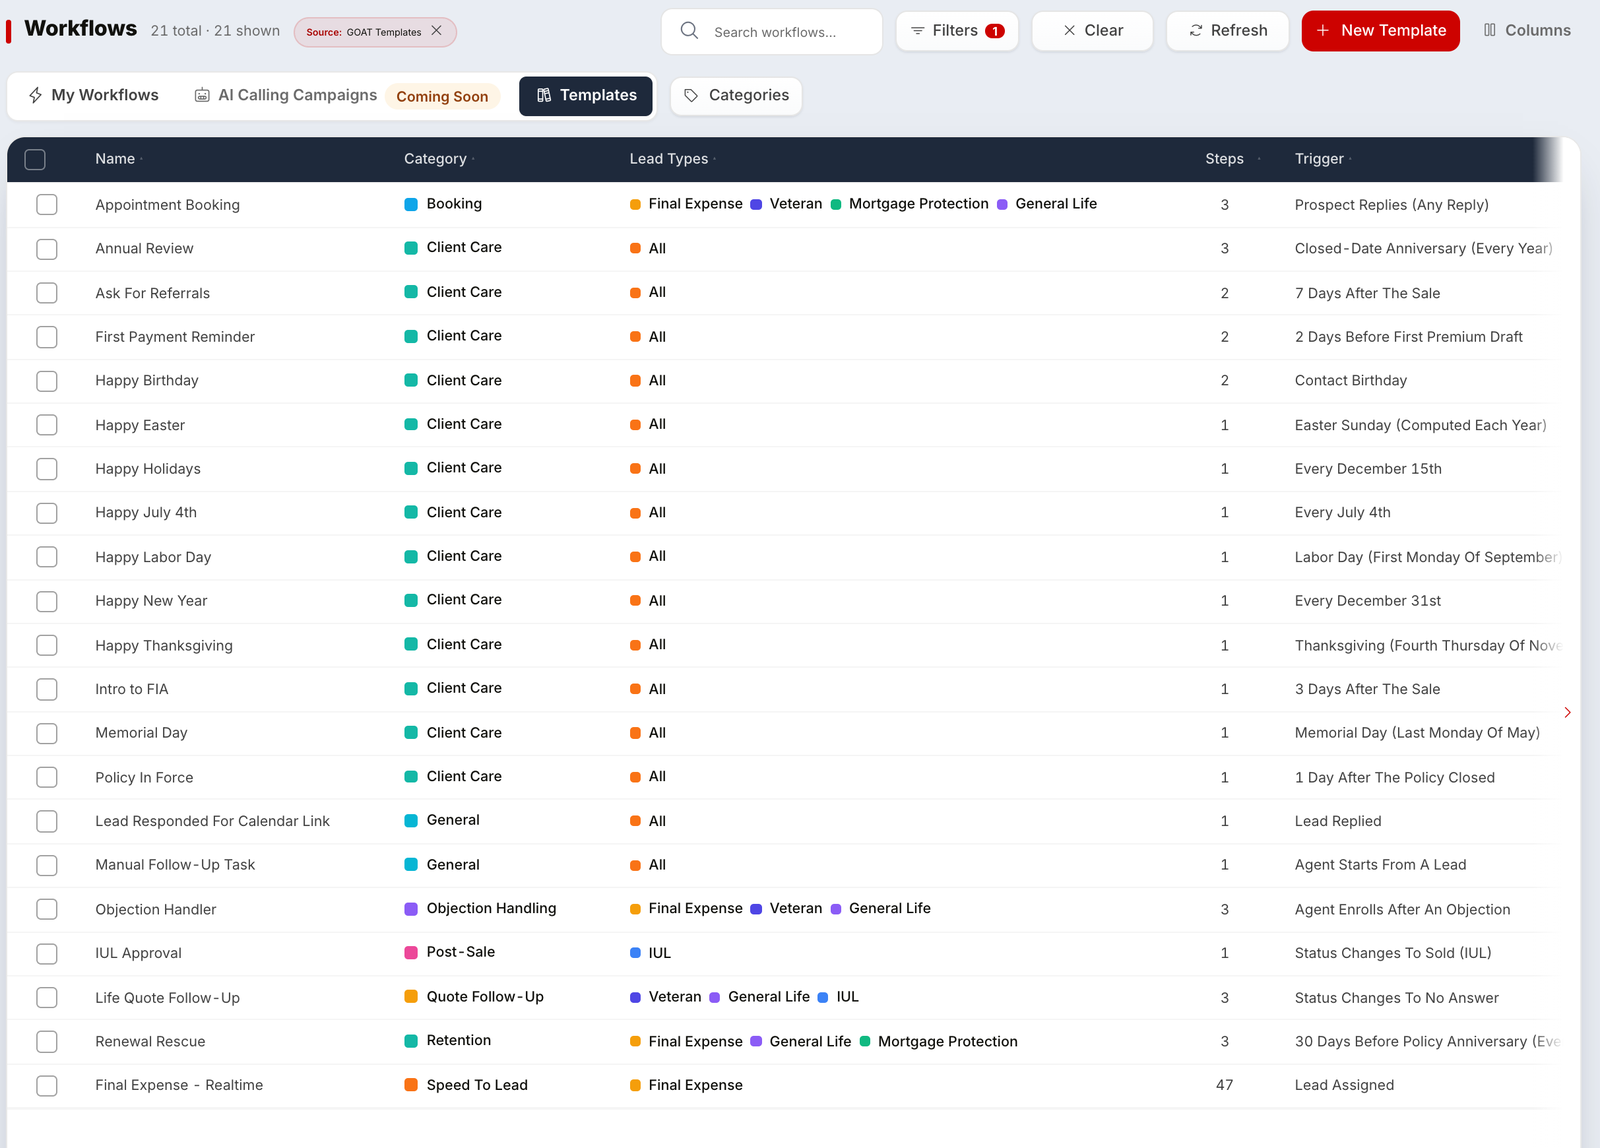
Task: Switch to the My Workflows tab
Action: pos(93,95)
